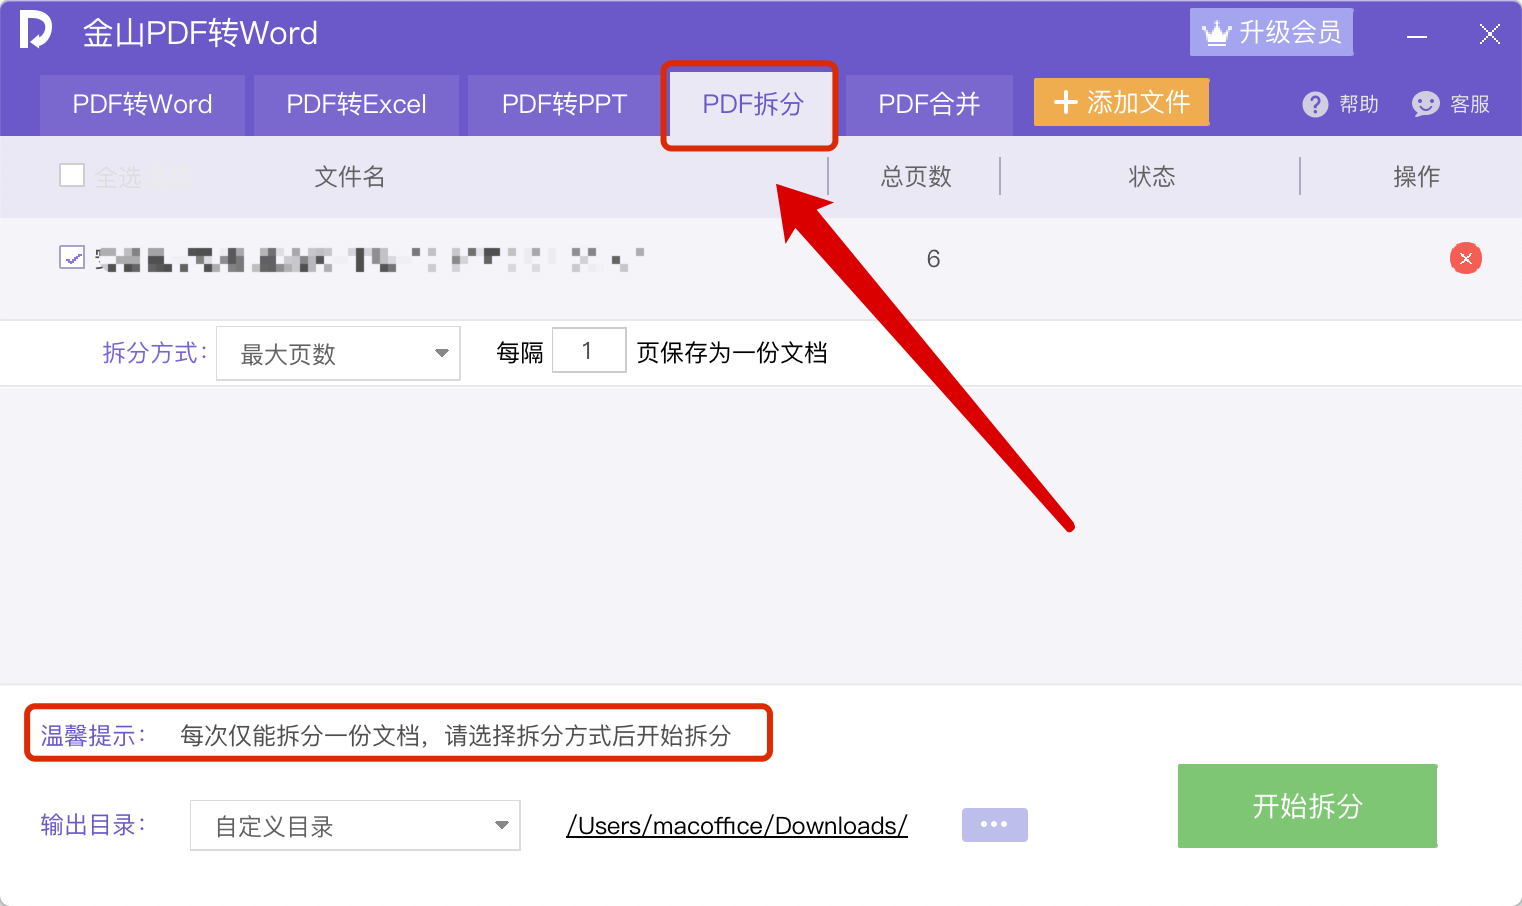This screenshot has height=906, width=1522.
Task: Select the PDF转PPT tab
Action: click(x=564, y=105)
